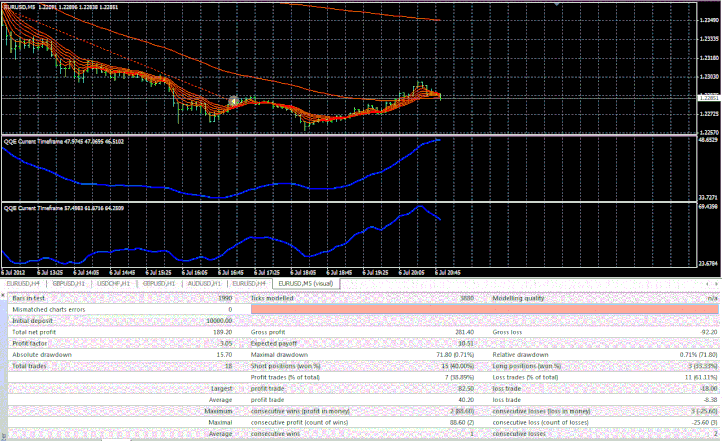722x441 pixels.
Task: Switch to the AUDUSD,H1 chart tab
Action: coord(204,284)
